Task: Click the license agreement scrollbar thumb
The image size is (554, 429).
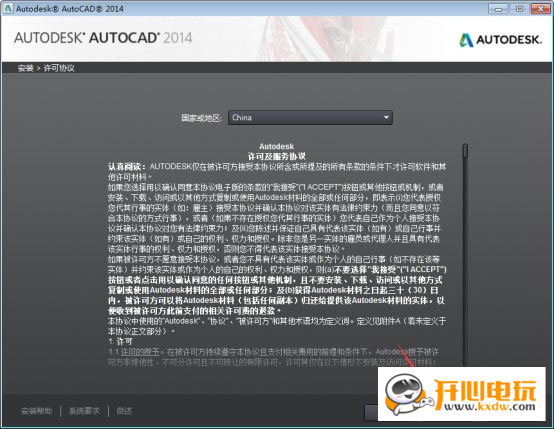Action: click(465, 151)
